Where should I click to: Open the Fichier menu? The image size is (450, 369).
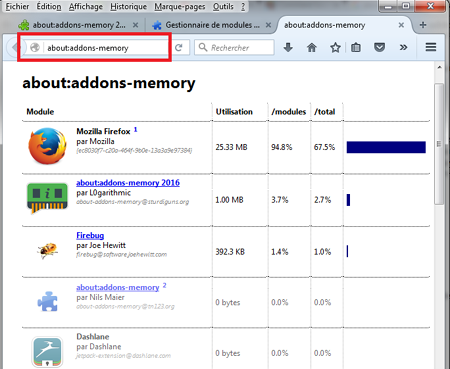click(x=17, y=6)
